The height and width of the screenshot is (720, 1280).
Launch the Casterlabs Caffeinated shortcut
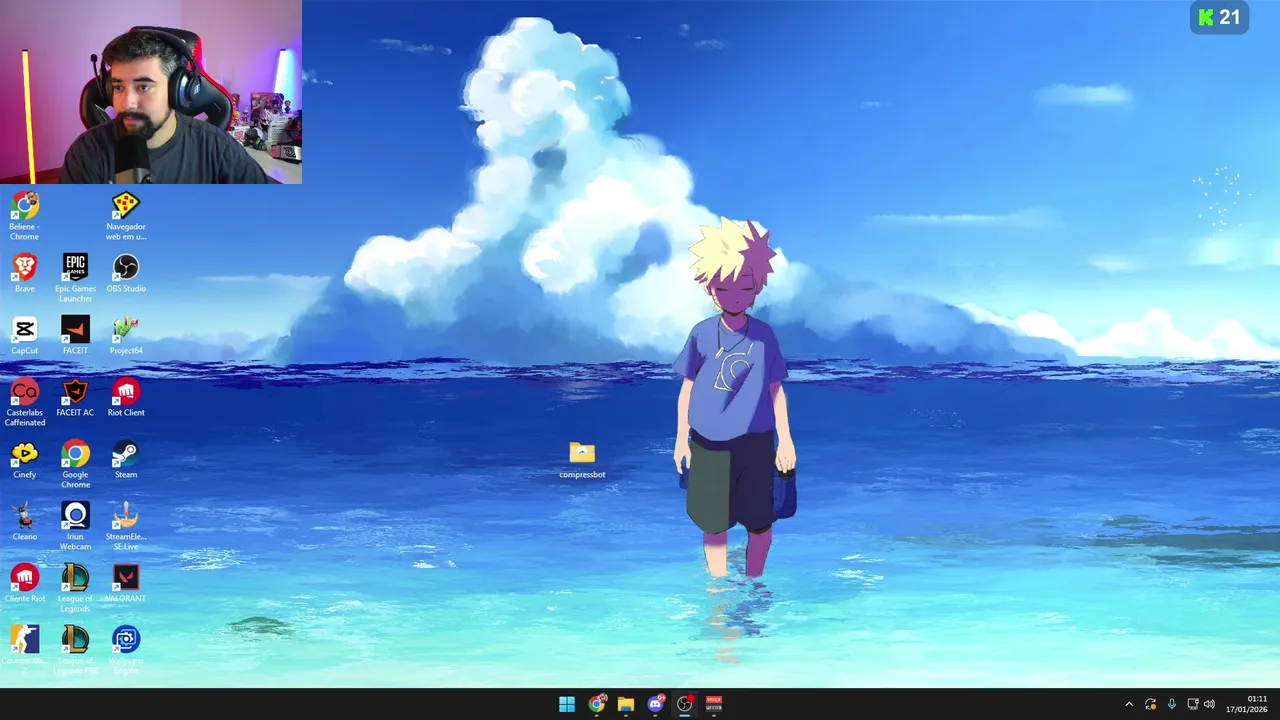pos(25,402)
